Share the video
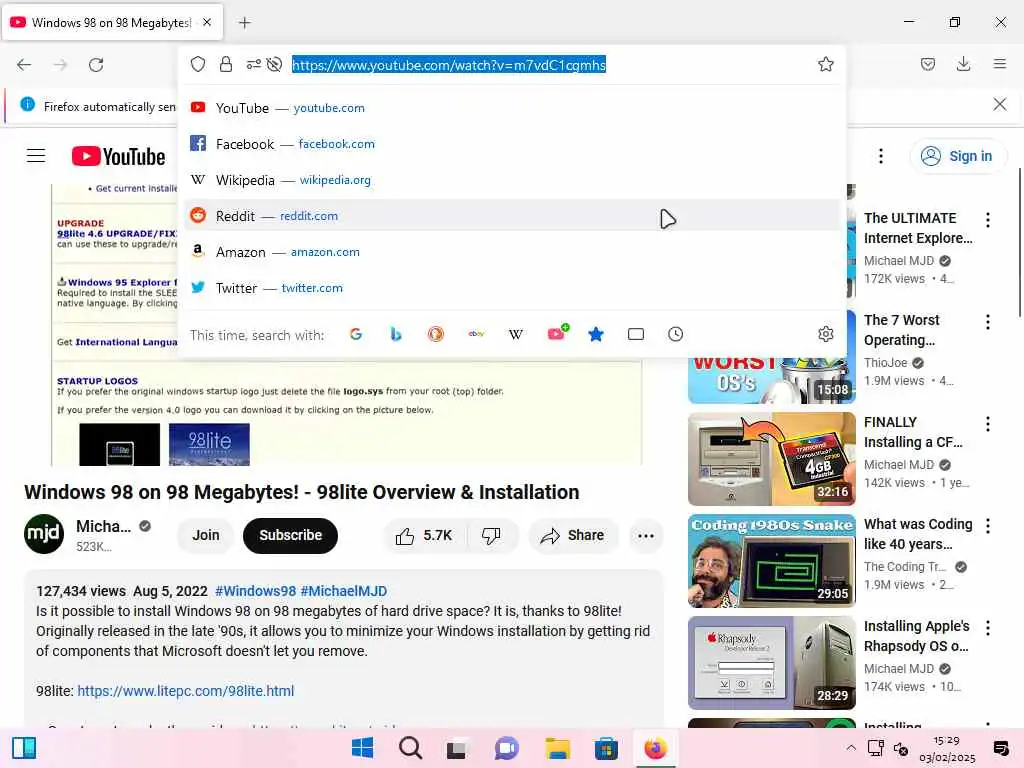The height and width of the screenshot is (768, 1024). tap(573, 536)
